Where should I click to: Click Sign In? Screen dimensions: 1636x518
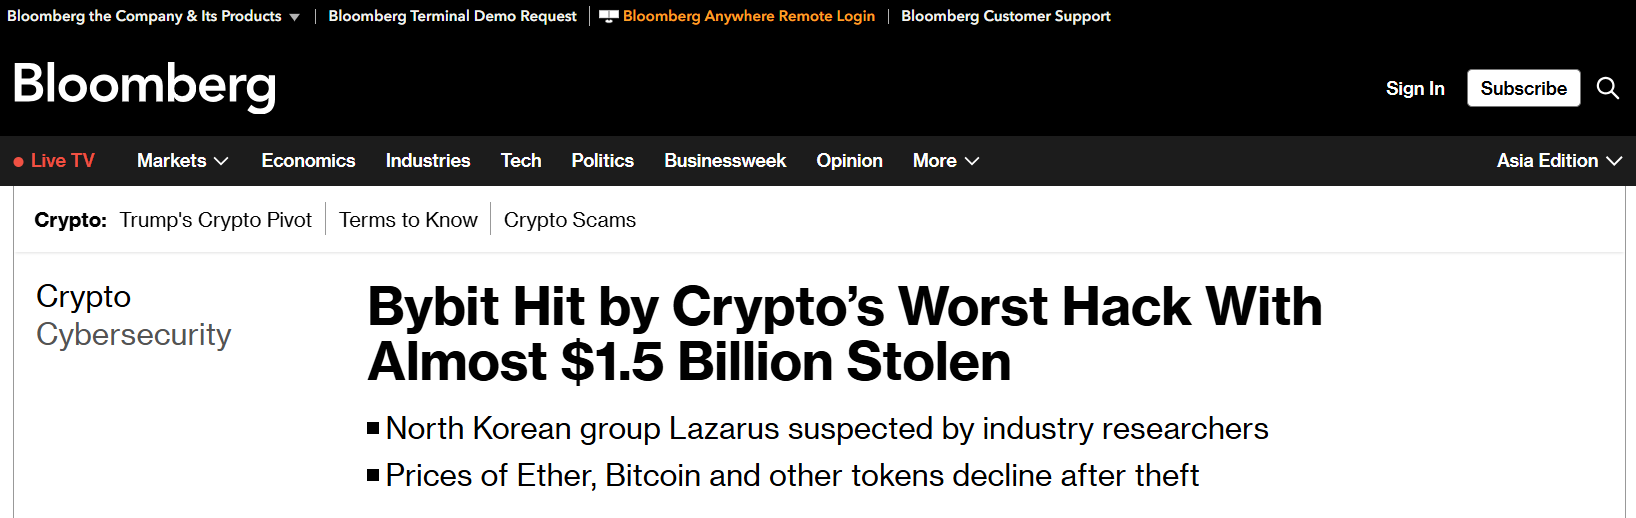coord(1415,89)
